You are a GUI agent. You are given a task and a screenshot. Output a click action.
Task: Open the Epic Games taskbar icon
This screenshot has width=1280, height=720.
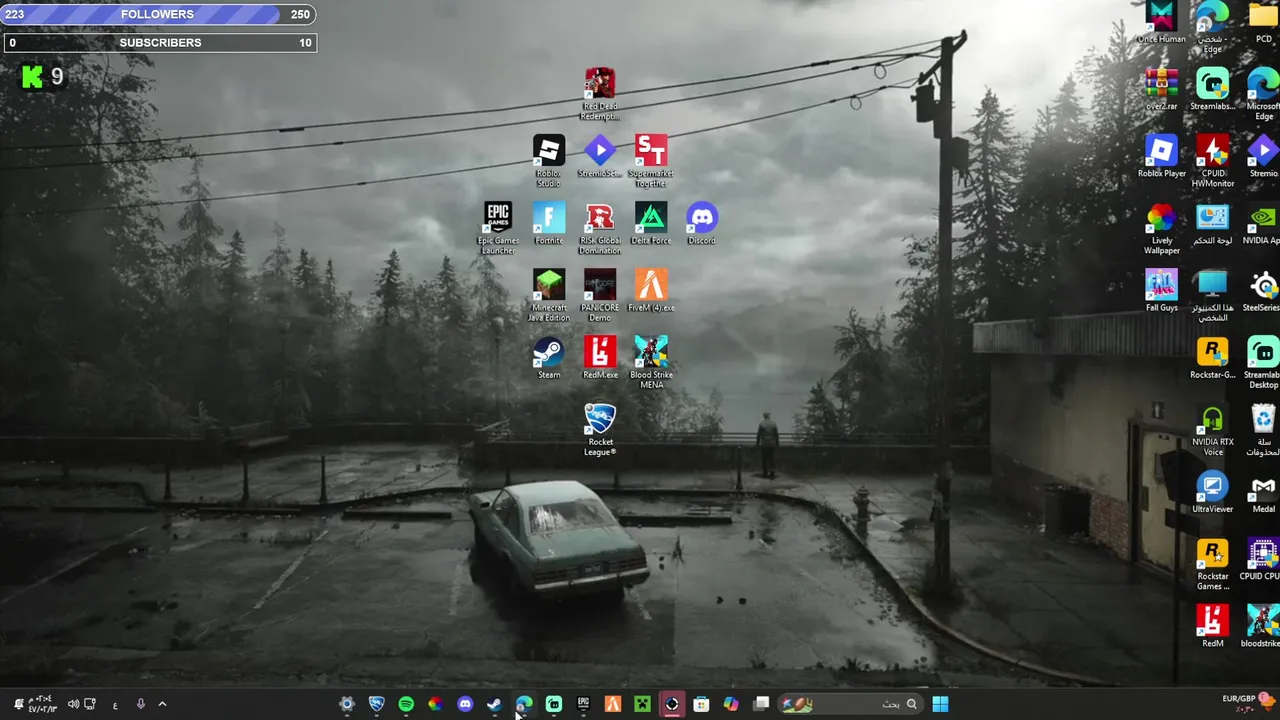point(583,704)
